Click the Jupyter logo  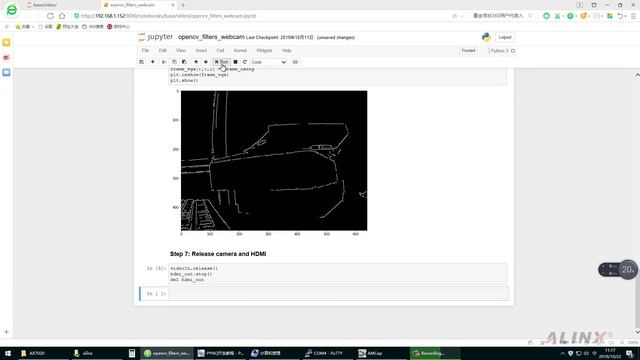[156, 37]
